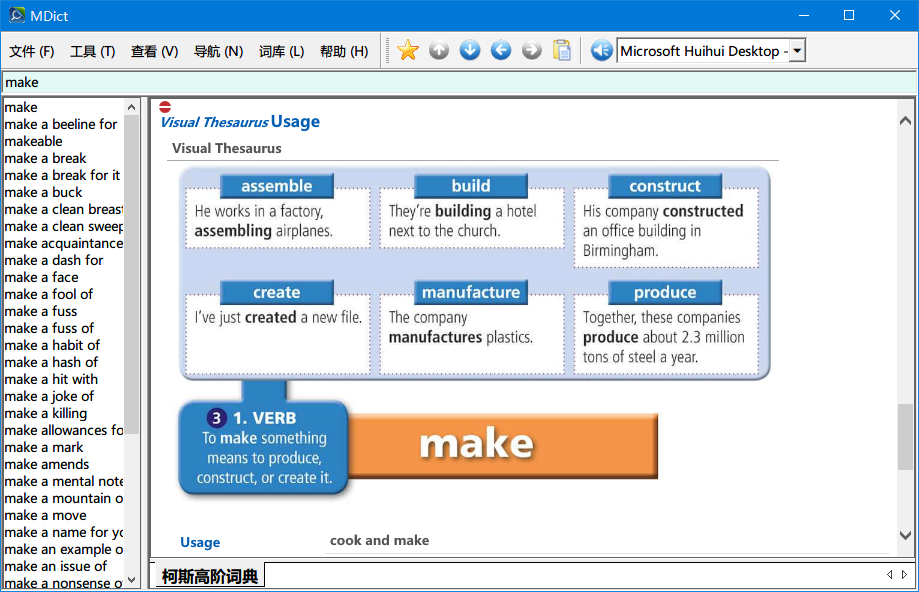
Task: Navigate forward with the right arrow
Action: pyautogui.click(x=532, y=50)
